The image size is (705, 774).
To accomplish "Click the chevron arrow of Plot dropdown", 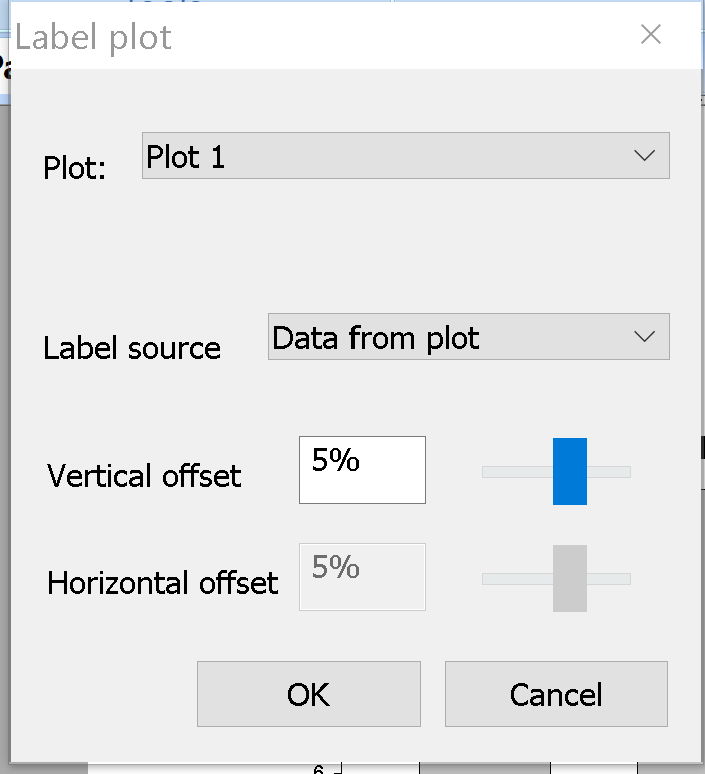I will [645, 156].
